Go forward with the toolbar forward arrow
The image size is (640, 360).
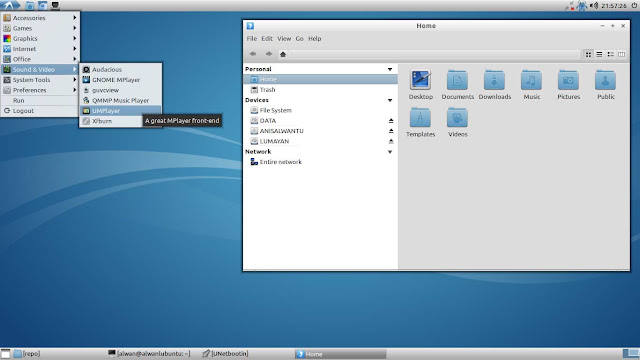[269, 54]
